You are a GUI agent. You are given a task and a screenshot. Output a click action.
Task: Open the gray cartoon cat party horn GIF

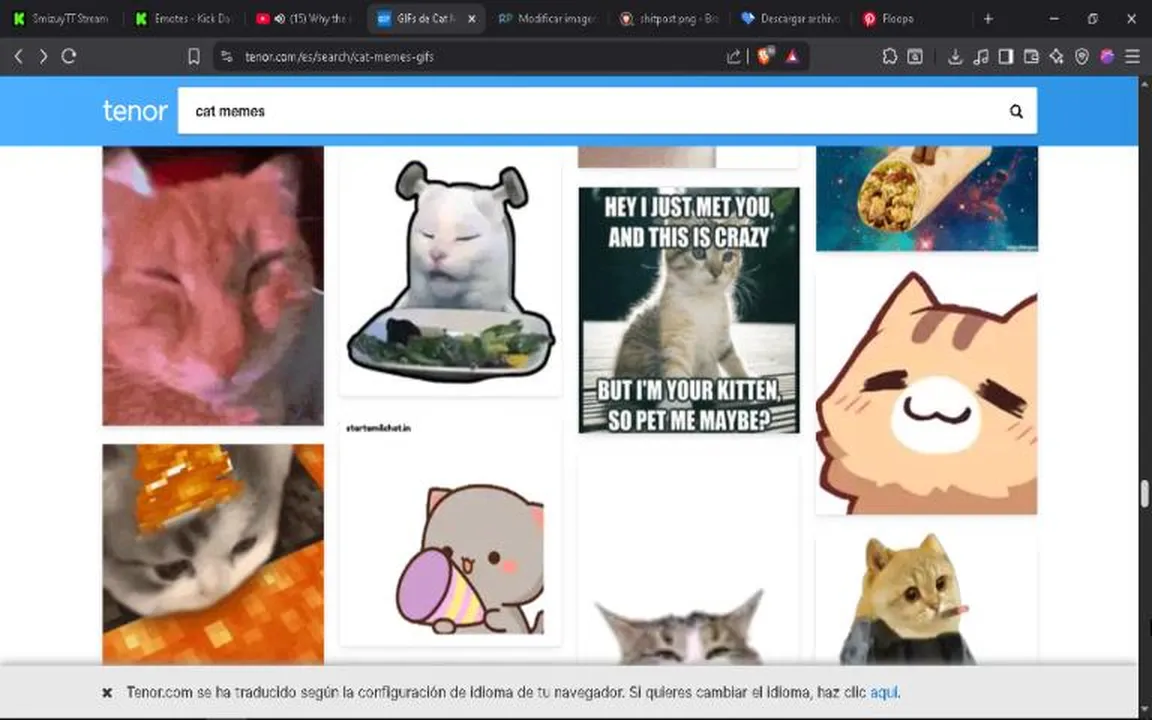coord(450,533)
